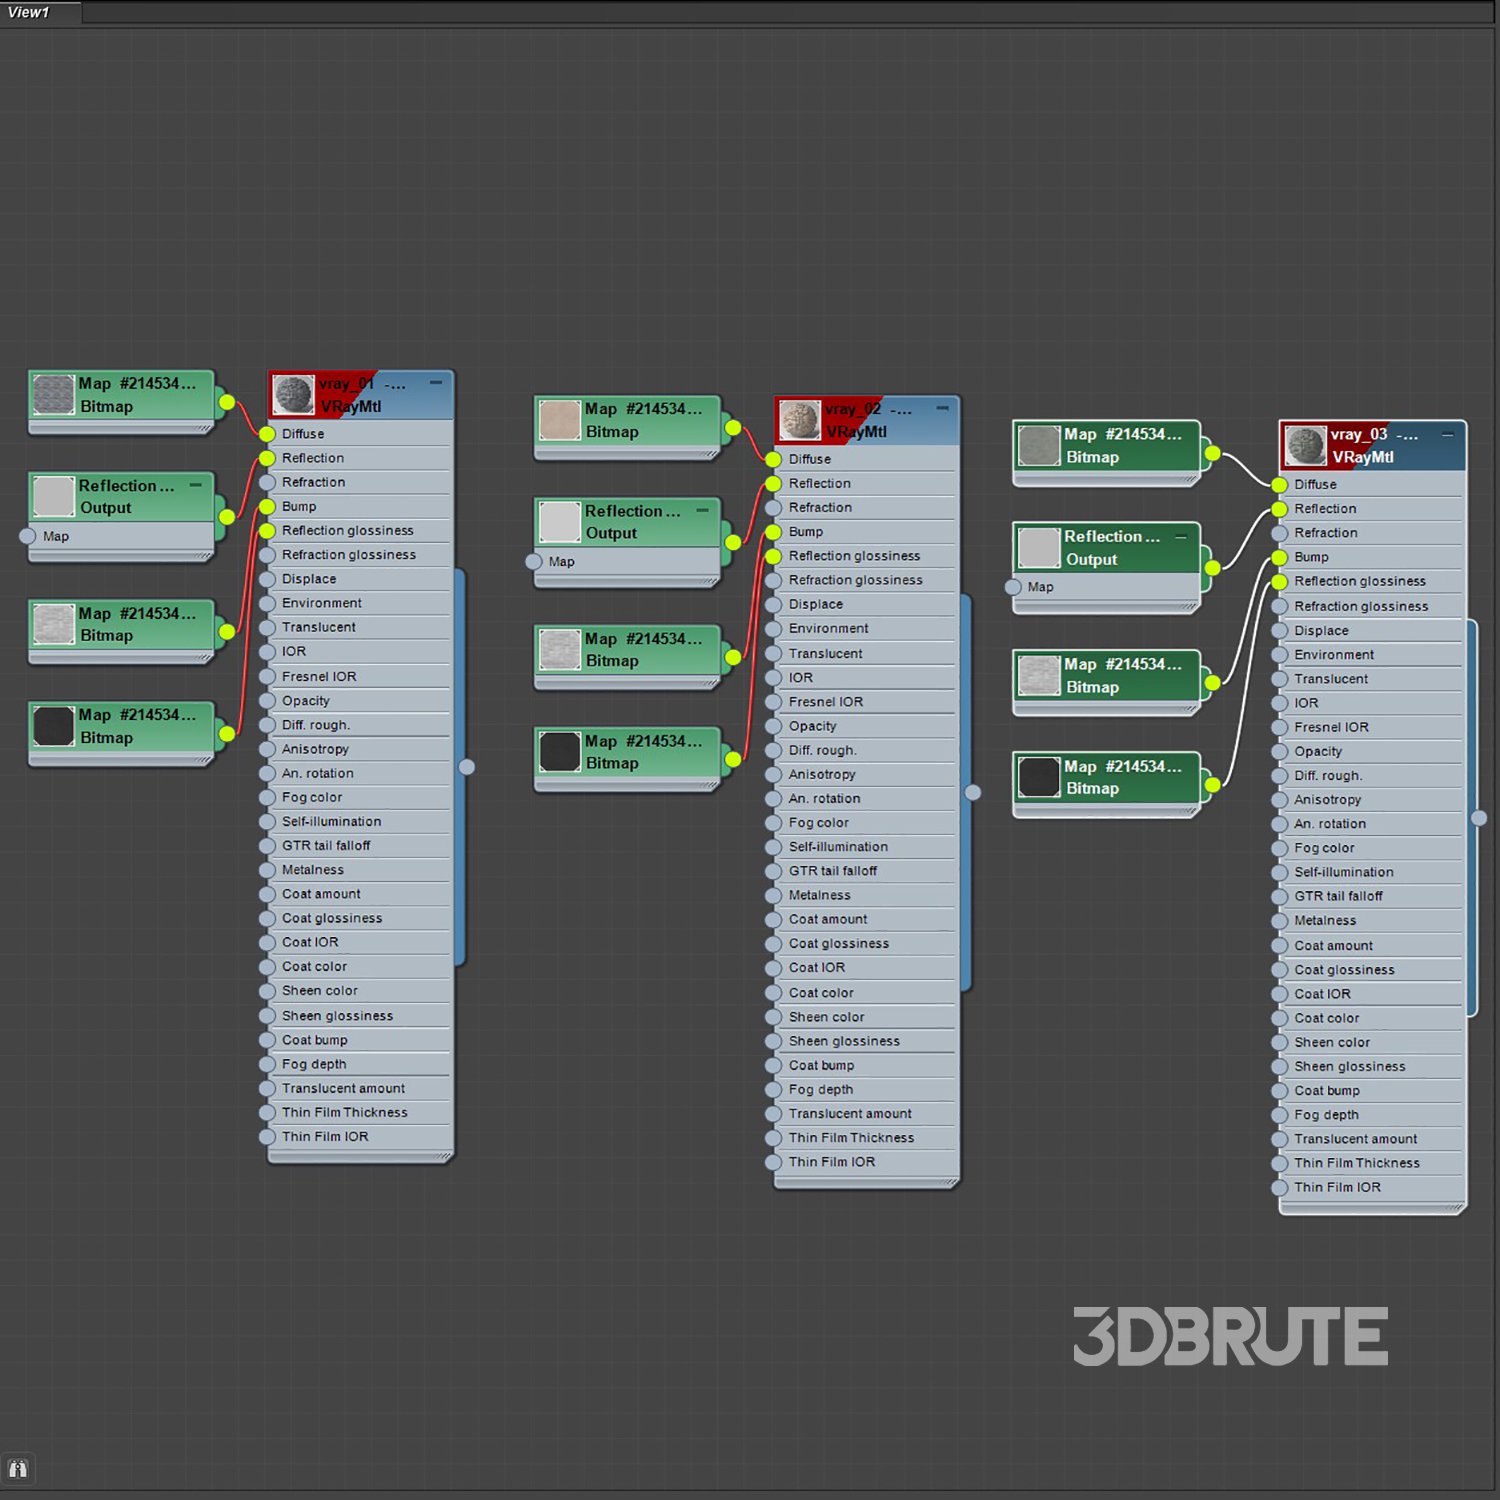Click the black bitmap thumbnail left of vray_01
1500x1500 pixels.
click(54, 726)
